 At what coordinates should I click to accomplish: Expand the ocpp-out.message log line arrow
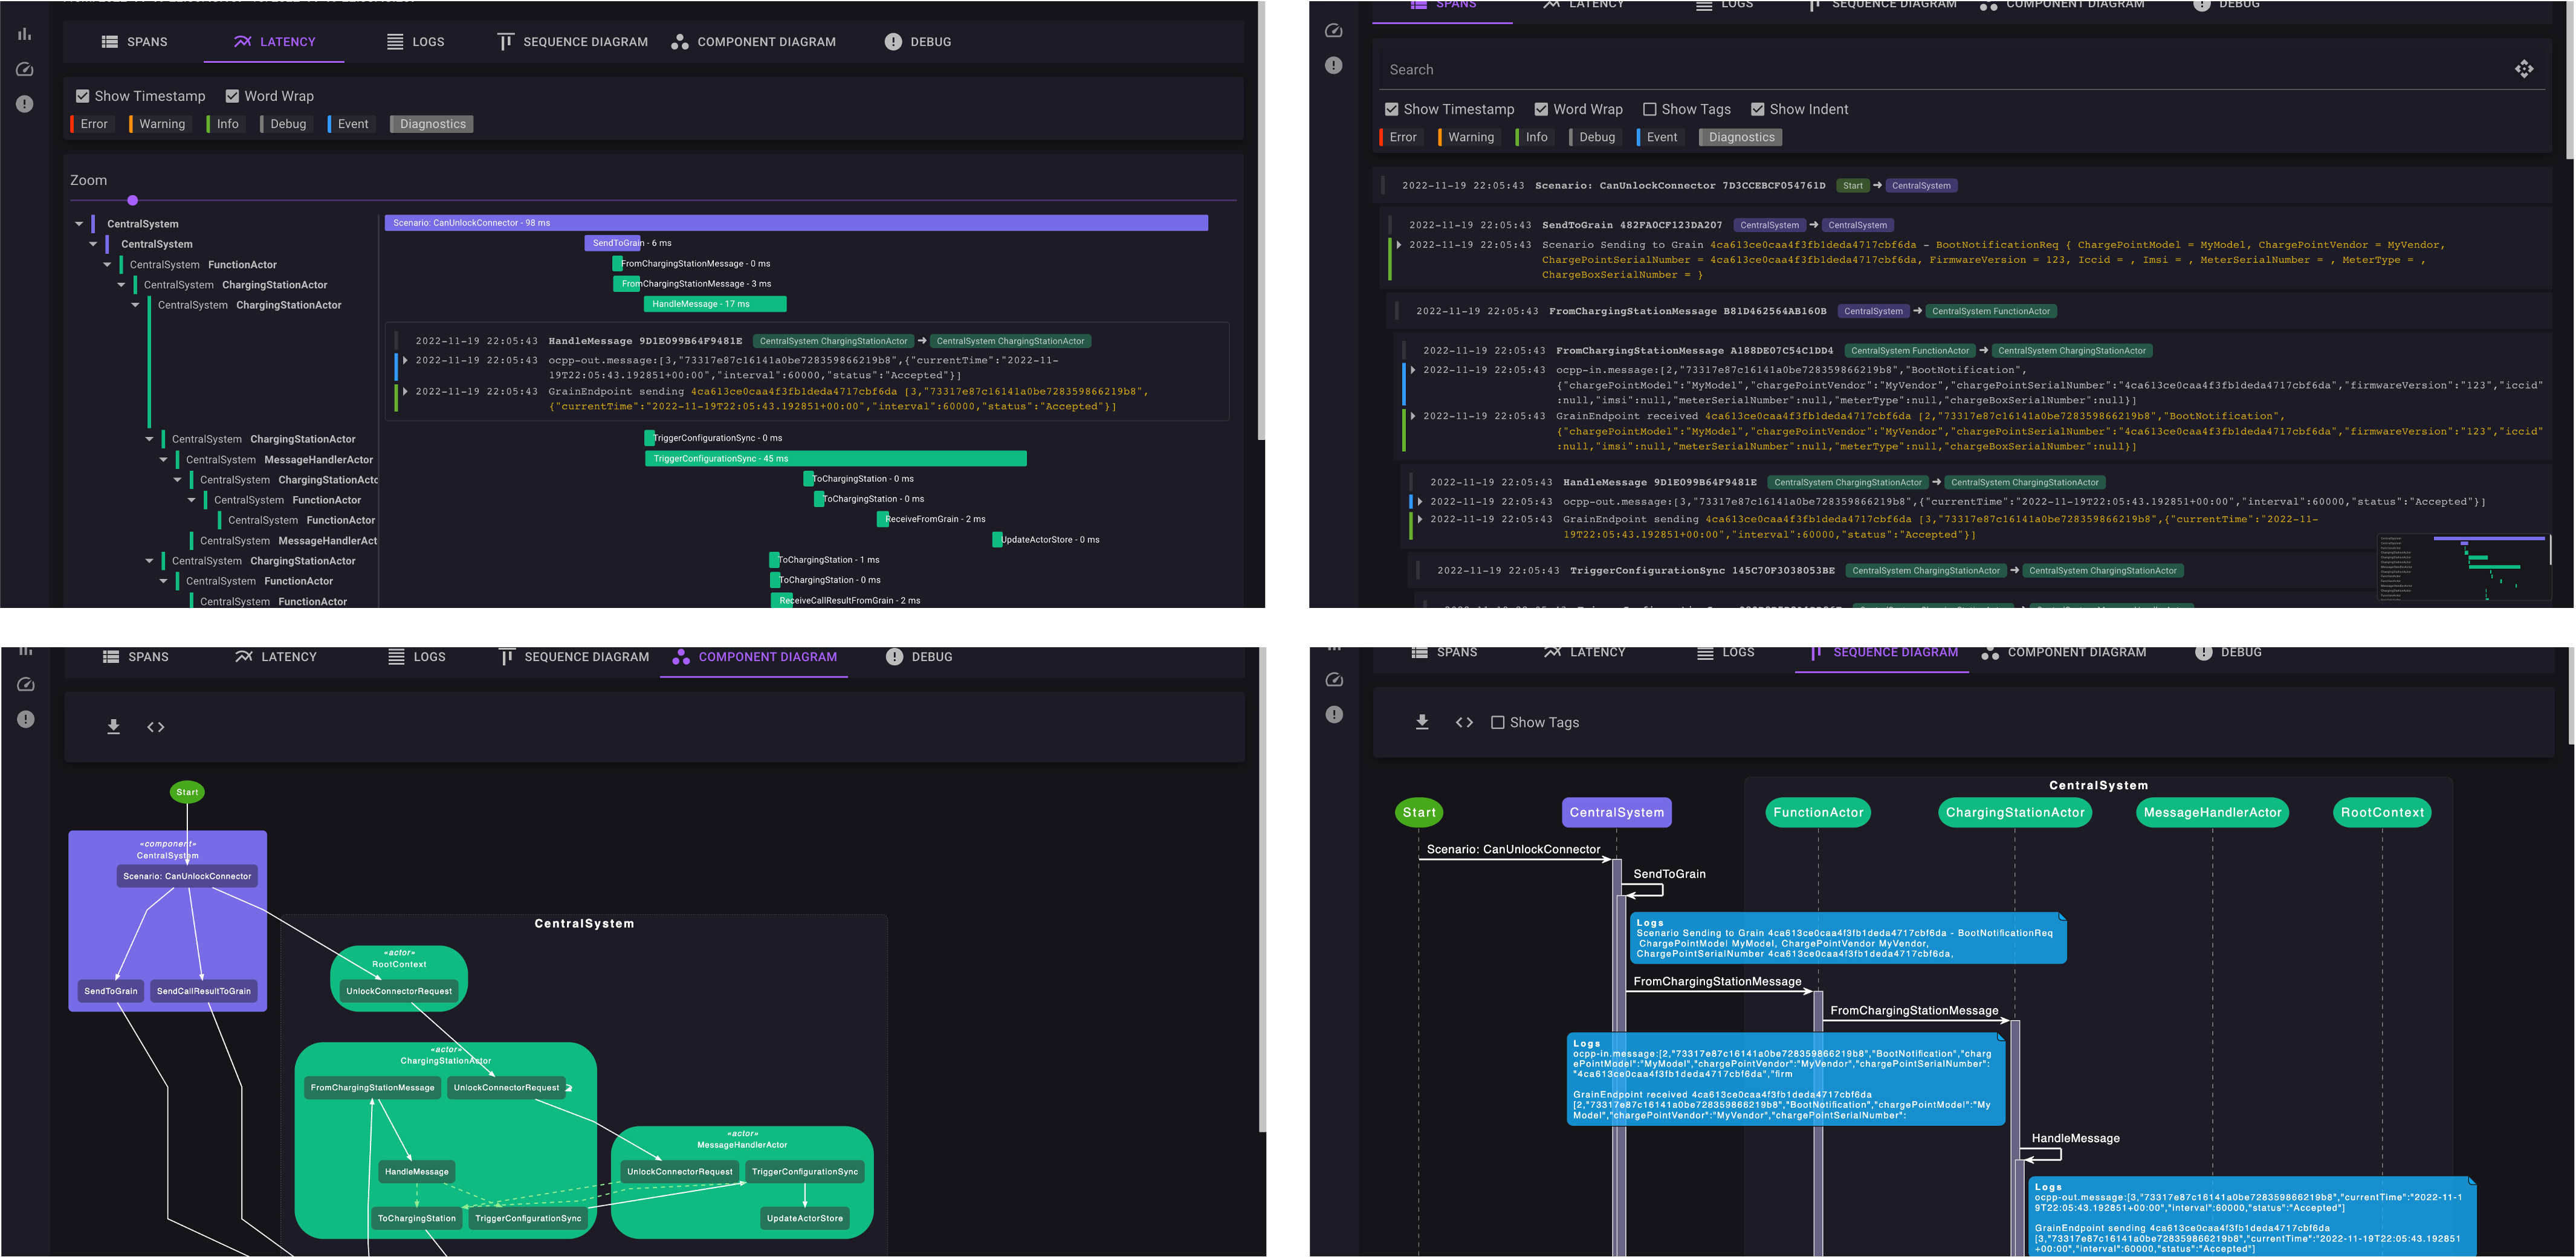(1420, 501)
